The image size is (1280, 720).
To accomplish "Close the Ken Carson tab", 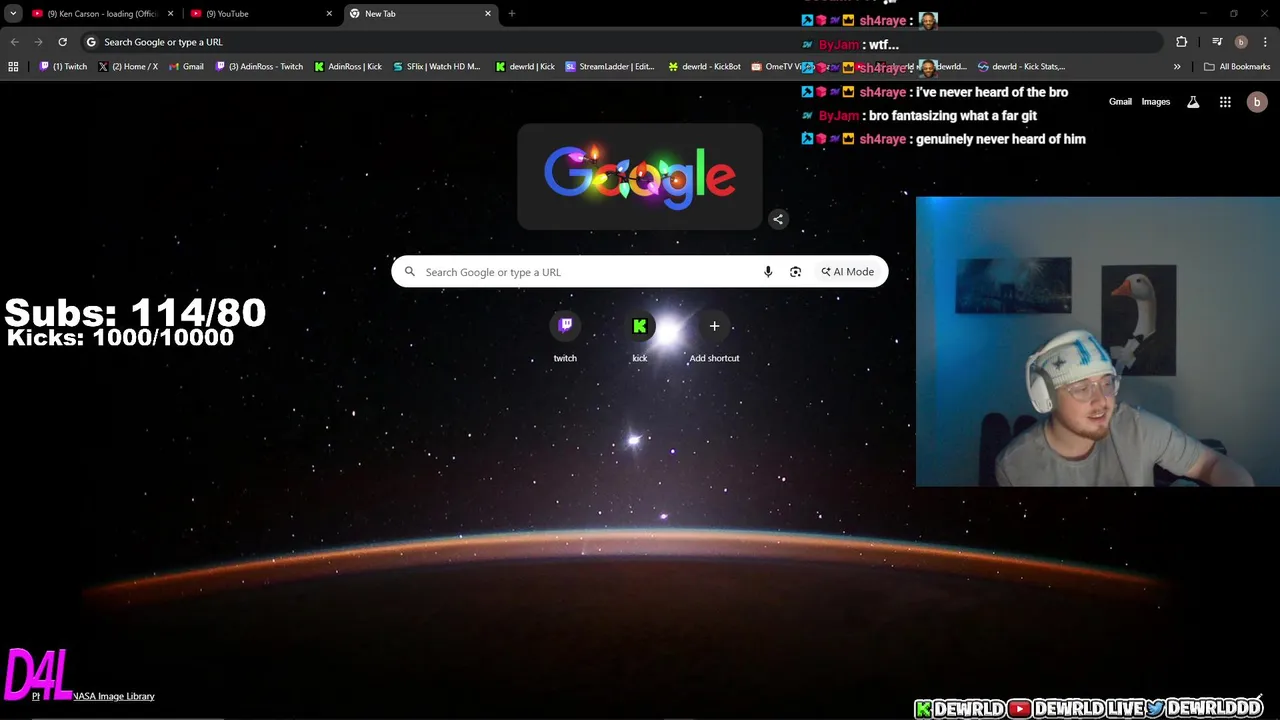I will pos(170,14).
